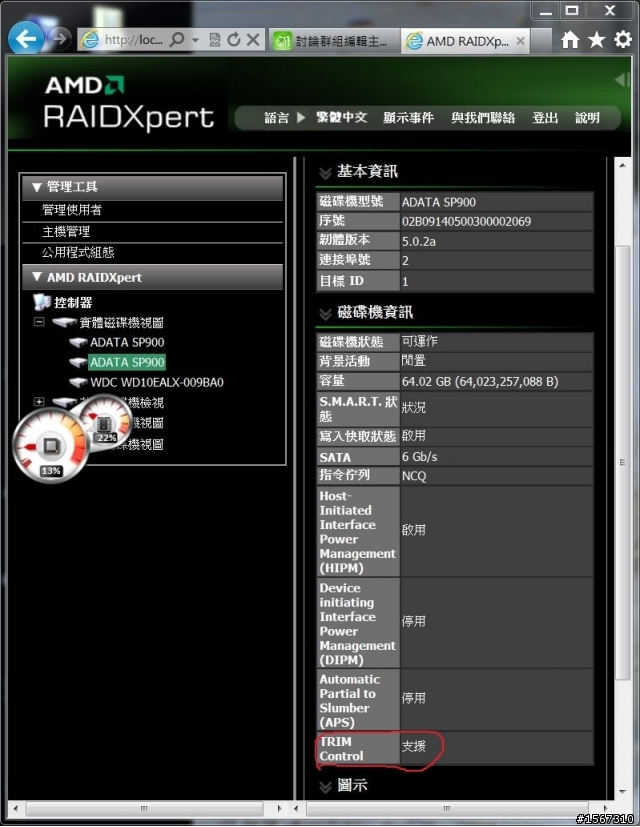Viewport: 640px width, 827px height.
Task: Click the left pane scroll left arrow
Action: (x=15, y=808)
